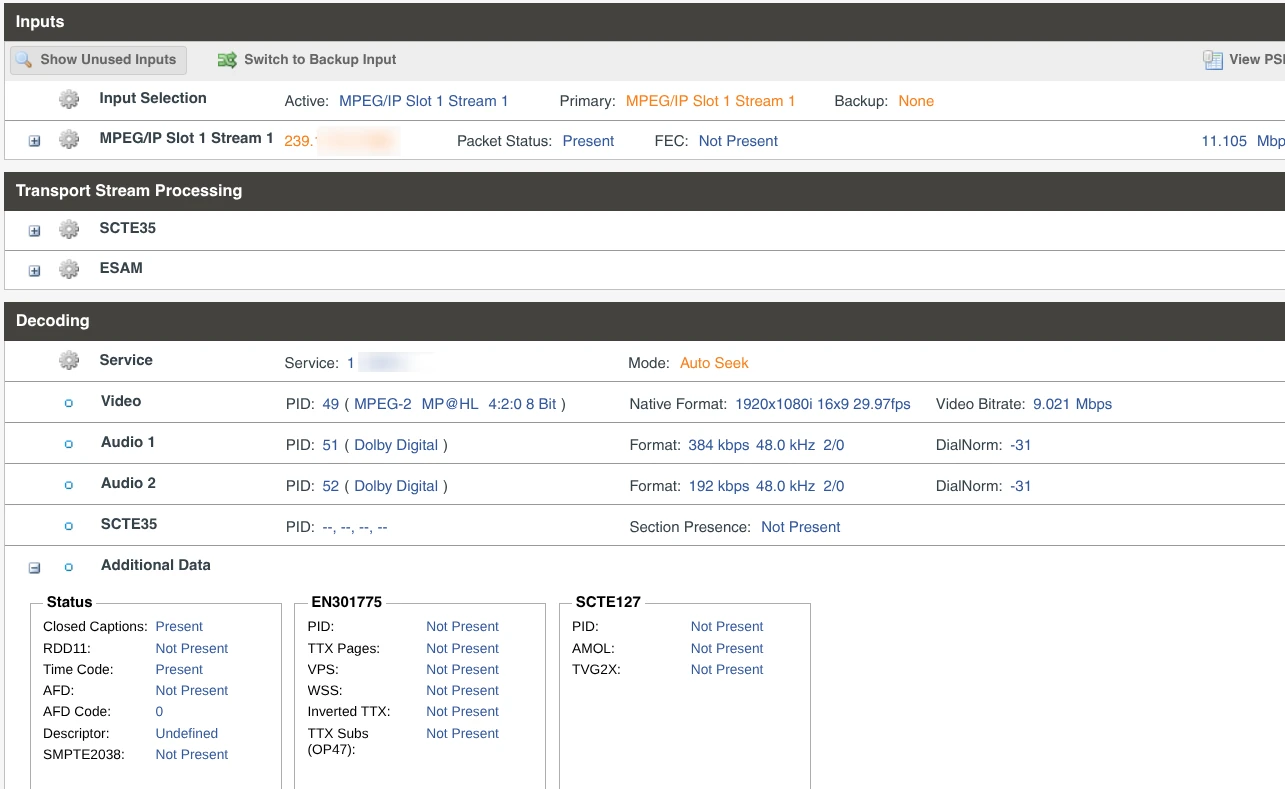Click the Show Unused Inputs button
1285x789 pixels.
pyautogui.click(x=98, y=60)
